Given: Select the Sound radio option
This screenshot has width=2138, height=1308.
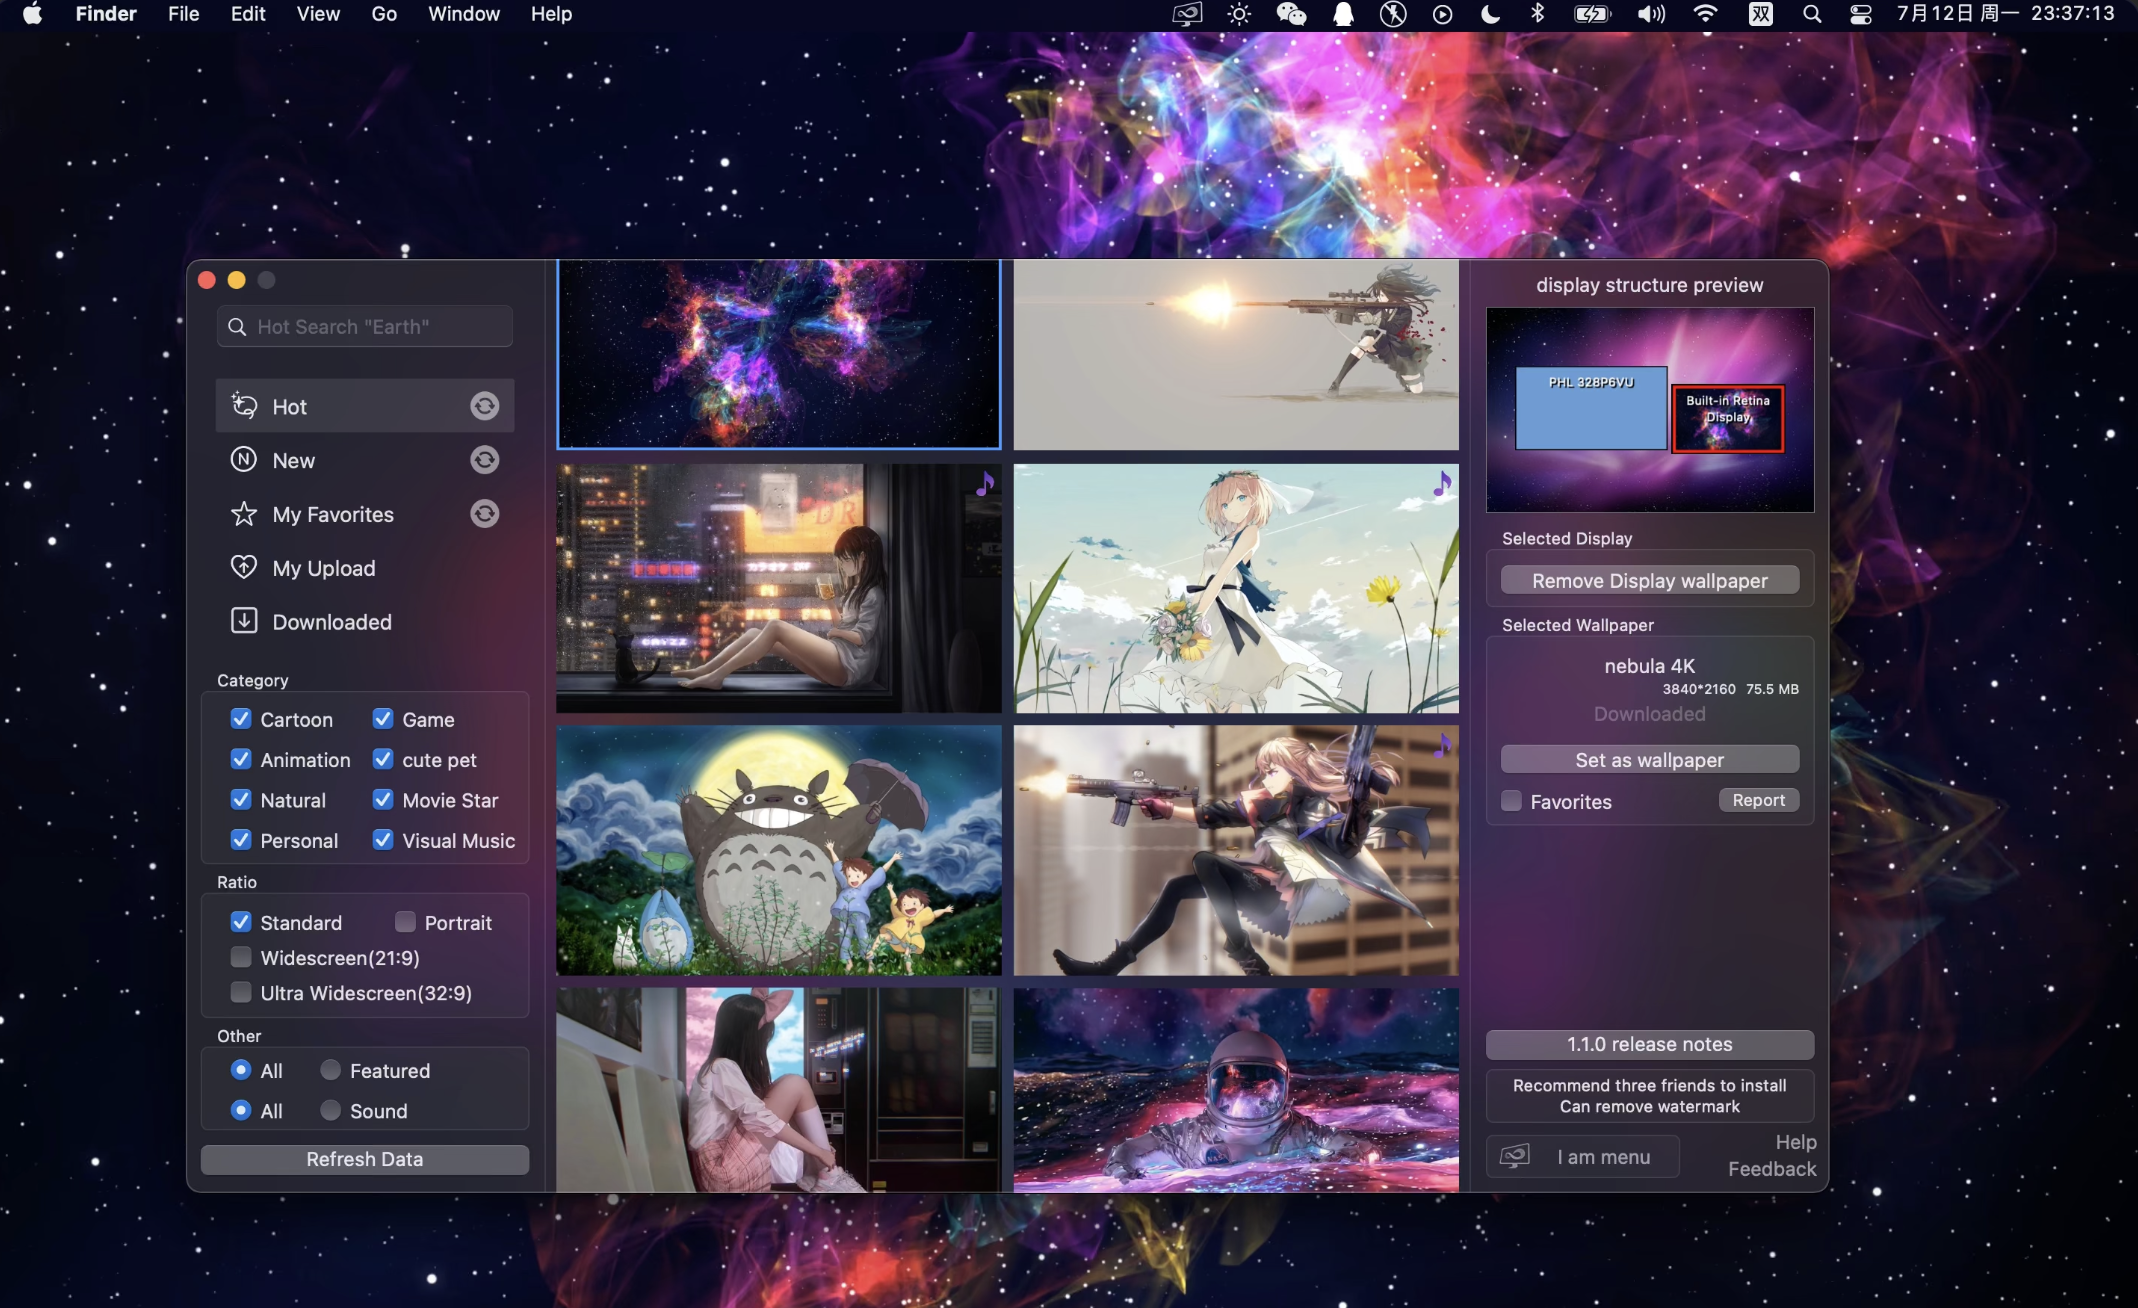Looking at the screenshot, I should (330, 1110).
